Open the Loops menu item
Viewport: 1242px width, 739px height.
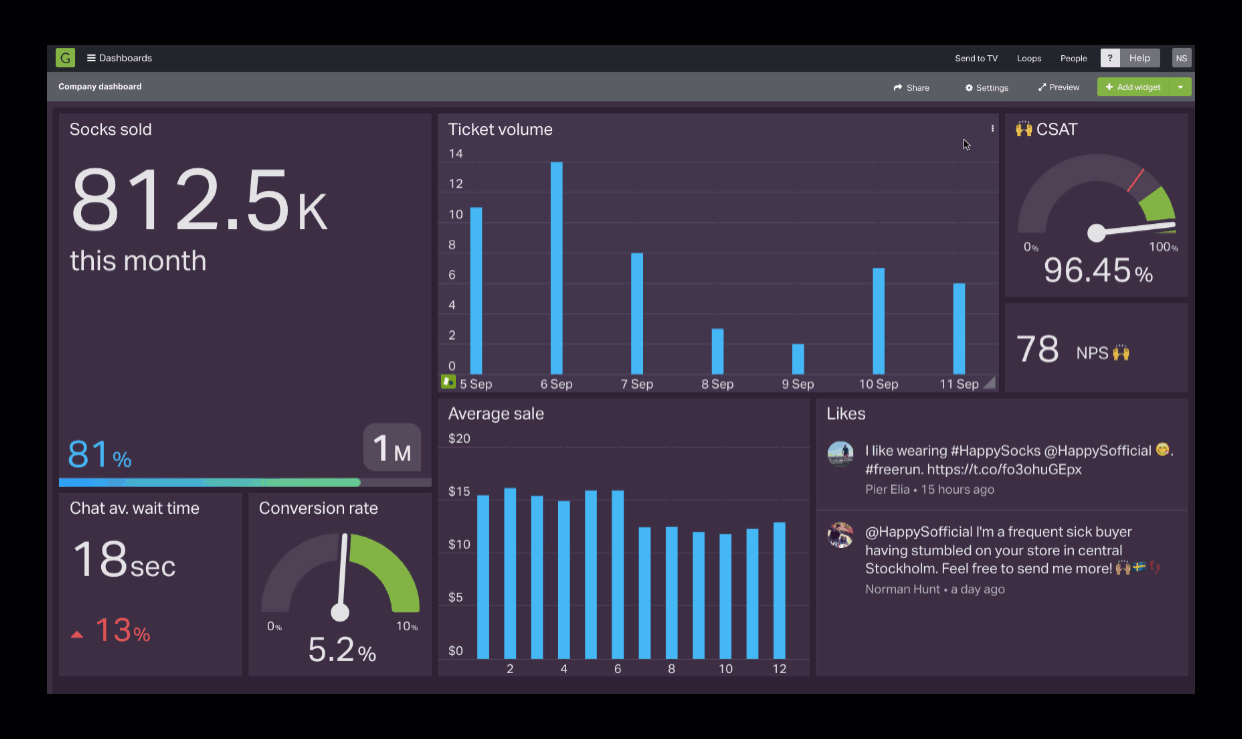pos(1029,58)
